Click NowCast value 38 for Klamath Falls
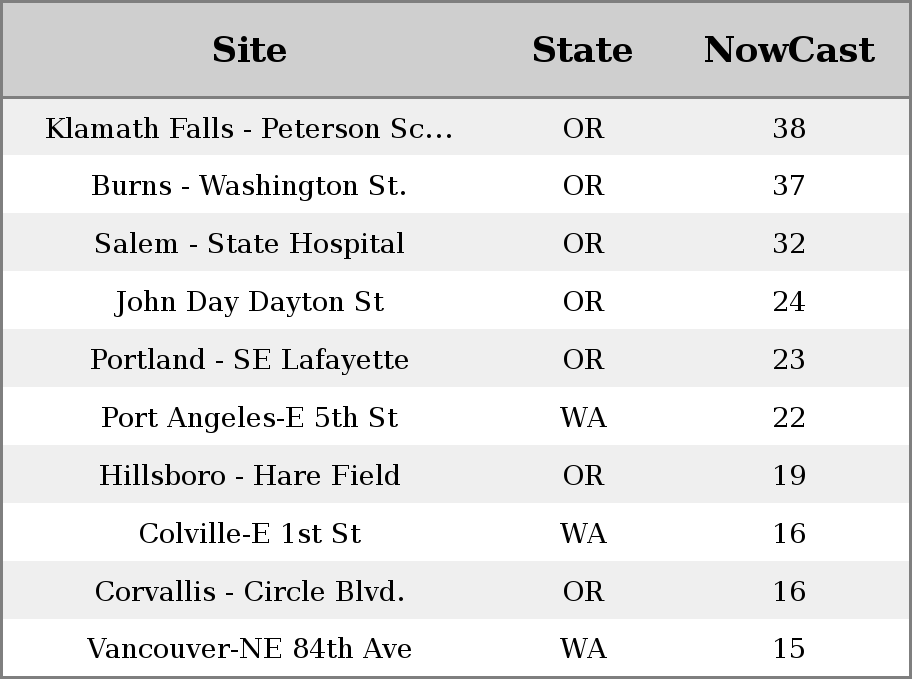This screenshot has width=912, height=679. [789, 129]
